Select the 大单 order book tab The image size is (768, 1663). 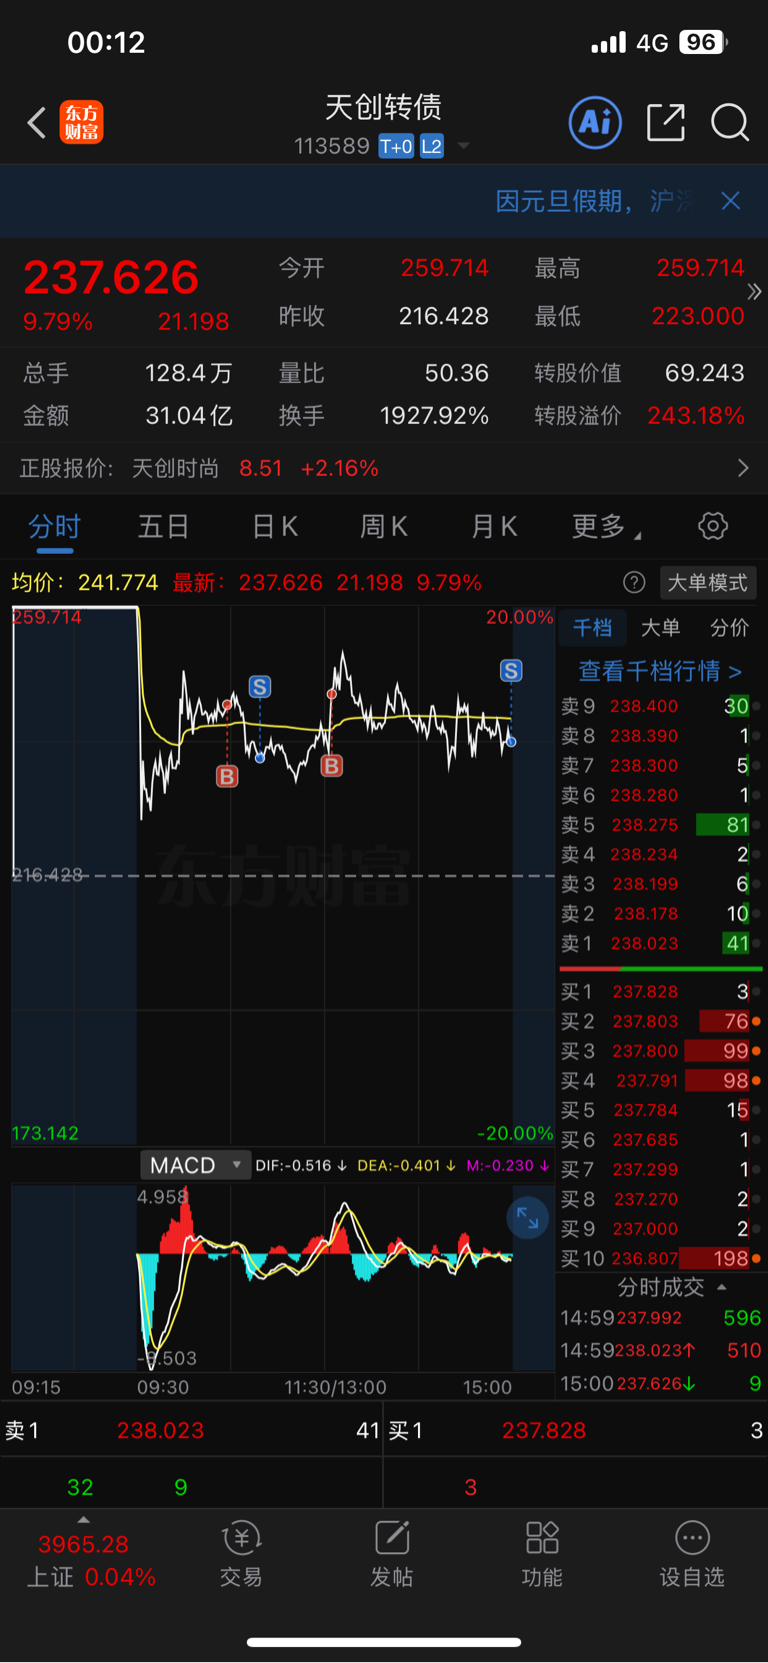pyautogui.click(x=660, y=628)
